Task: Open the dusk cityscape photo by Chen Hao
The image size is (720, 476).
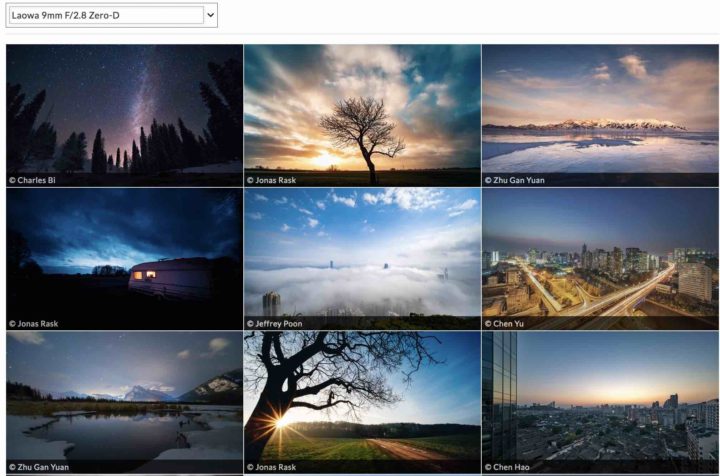Action: 600,403
